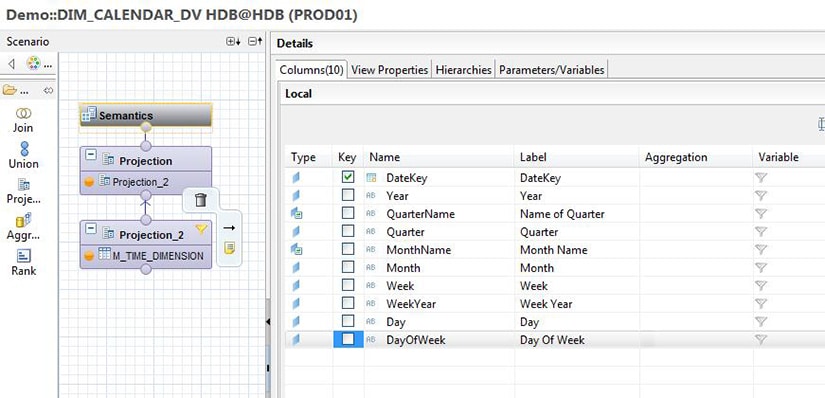Hide the palette with the double-arrow icon
Viewport: 825px width, 398px height.
(x=48, y=91)
